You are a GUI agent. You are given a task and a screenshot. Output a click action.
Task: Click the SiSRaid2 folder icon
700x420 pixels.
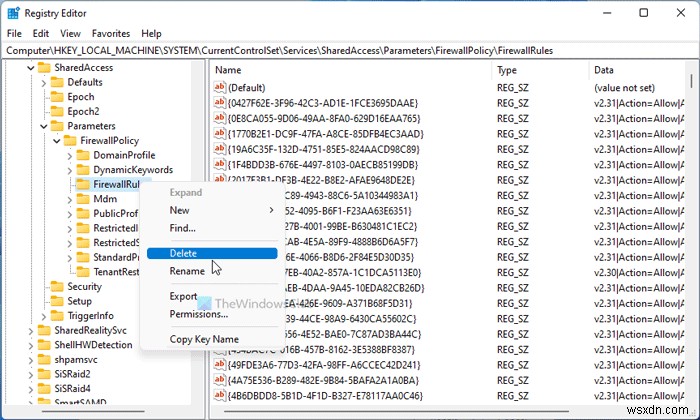[44, 374]
